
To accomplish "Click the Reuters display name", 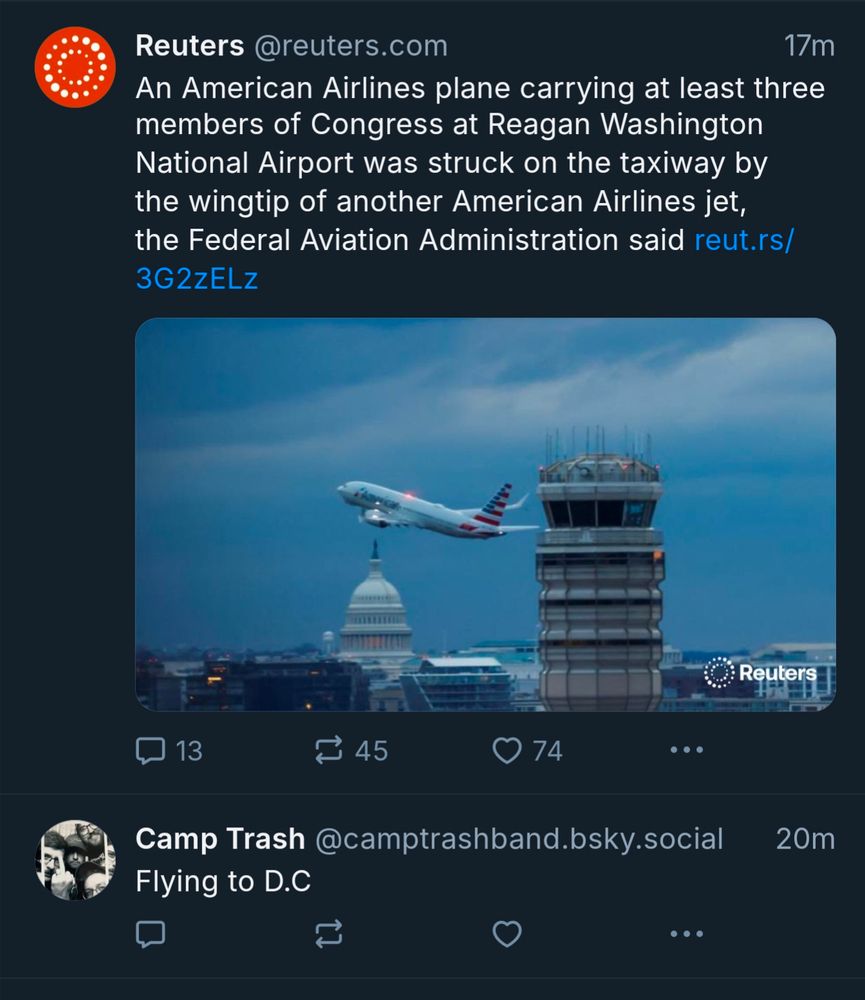I will [x=189, y=46].
